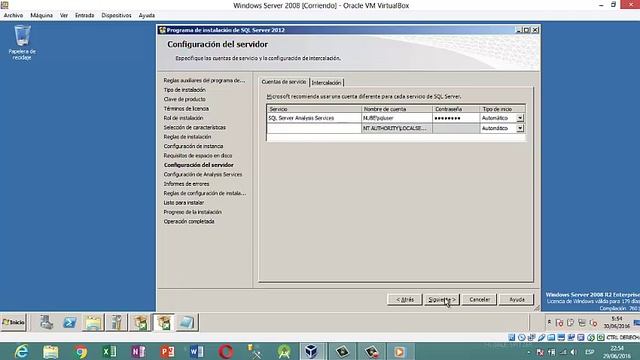Viewport: 640px width, 360px height.
Task: Select the highlighted SQL setup taskbar icon
Action: [x=164, y=322]
